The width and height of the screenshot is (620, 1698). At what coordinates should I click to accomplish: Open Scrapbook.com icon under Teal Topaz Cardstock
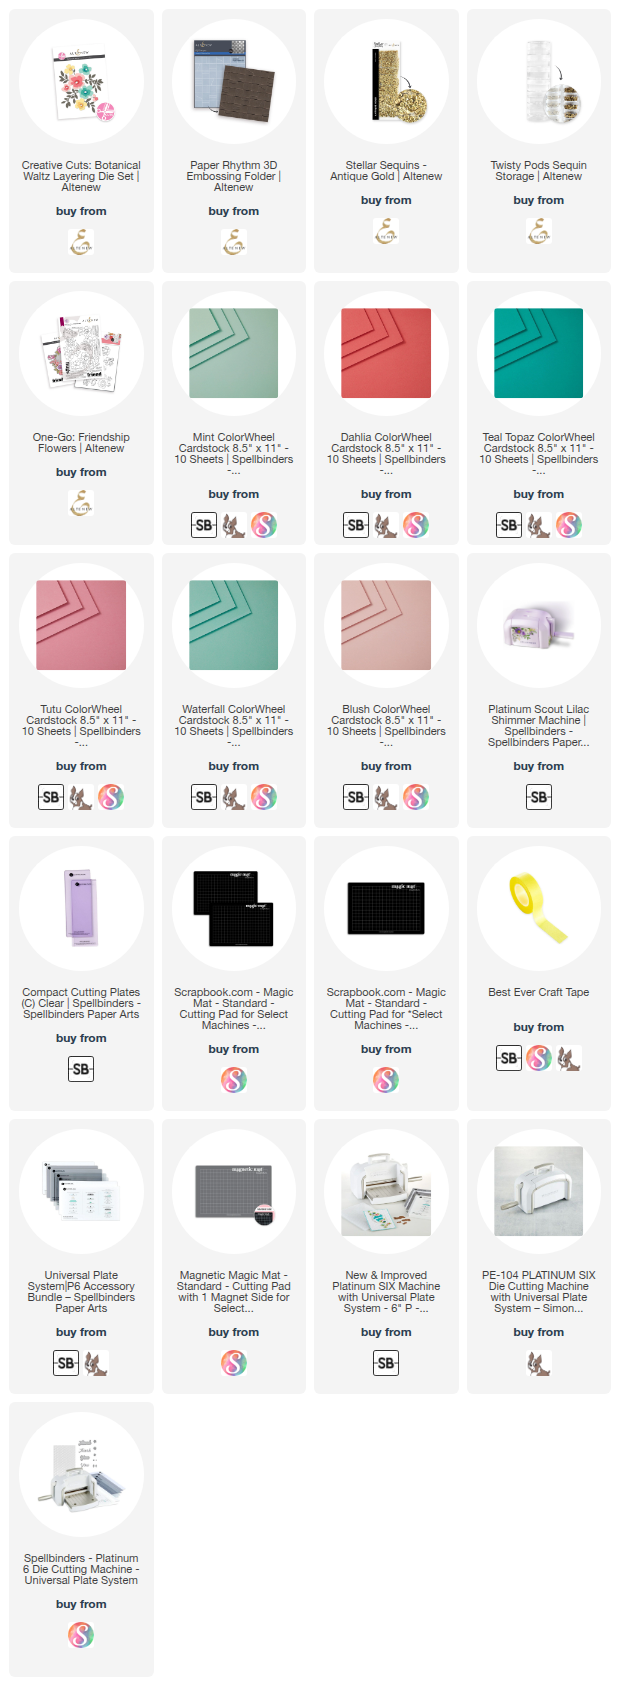569,525
